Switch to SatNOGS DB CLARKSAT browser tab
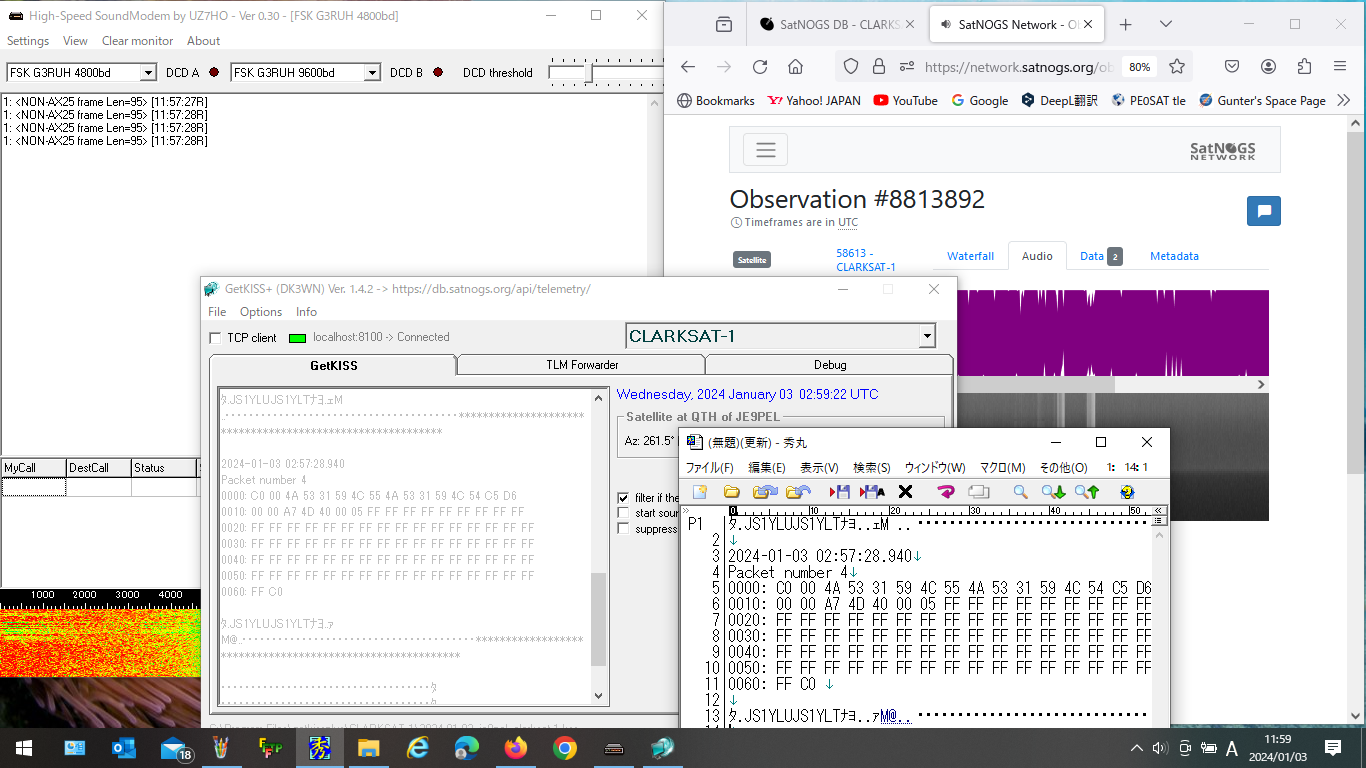Screen dimensions: 1366x768 (x=836, y=25)
